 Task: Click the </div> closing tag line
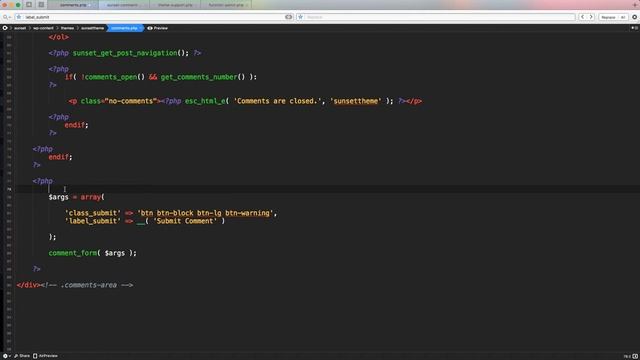tap(75, 285)
